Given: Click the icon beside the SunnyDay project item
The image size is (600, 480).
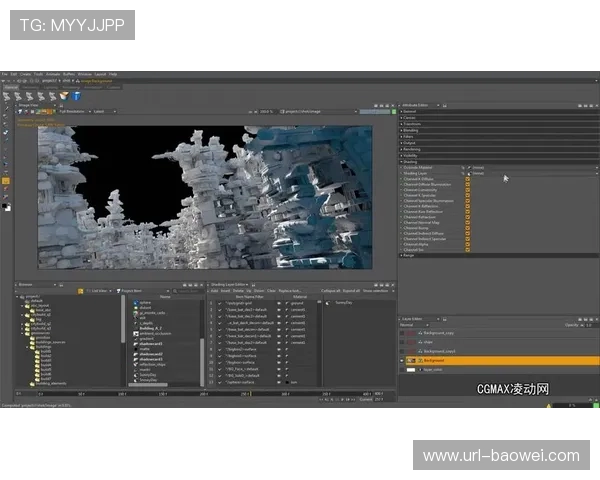Looking at the screenshot, I should [x=135, y=373].
